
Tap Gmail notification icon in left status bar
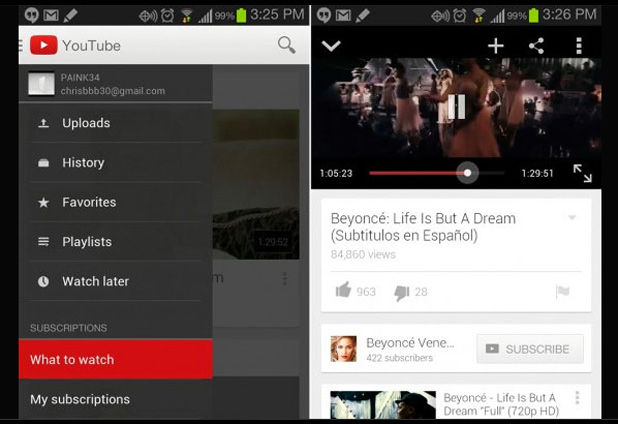51,16
